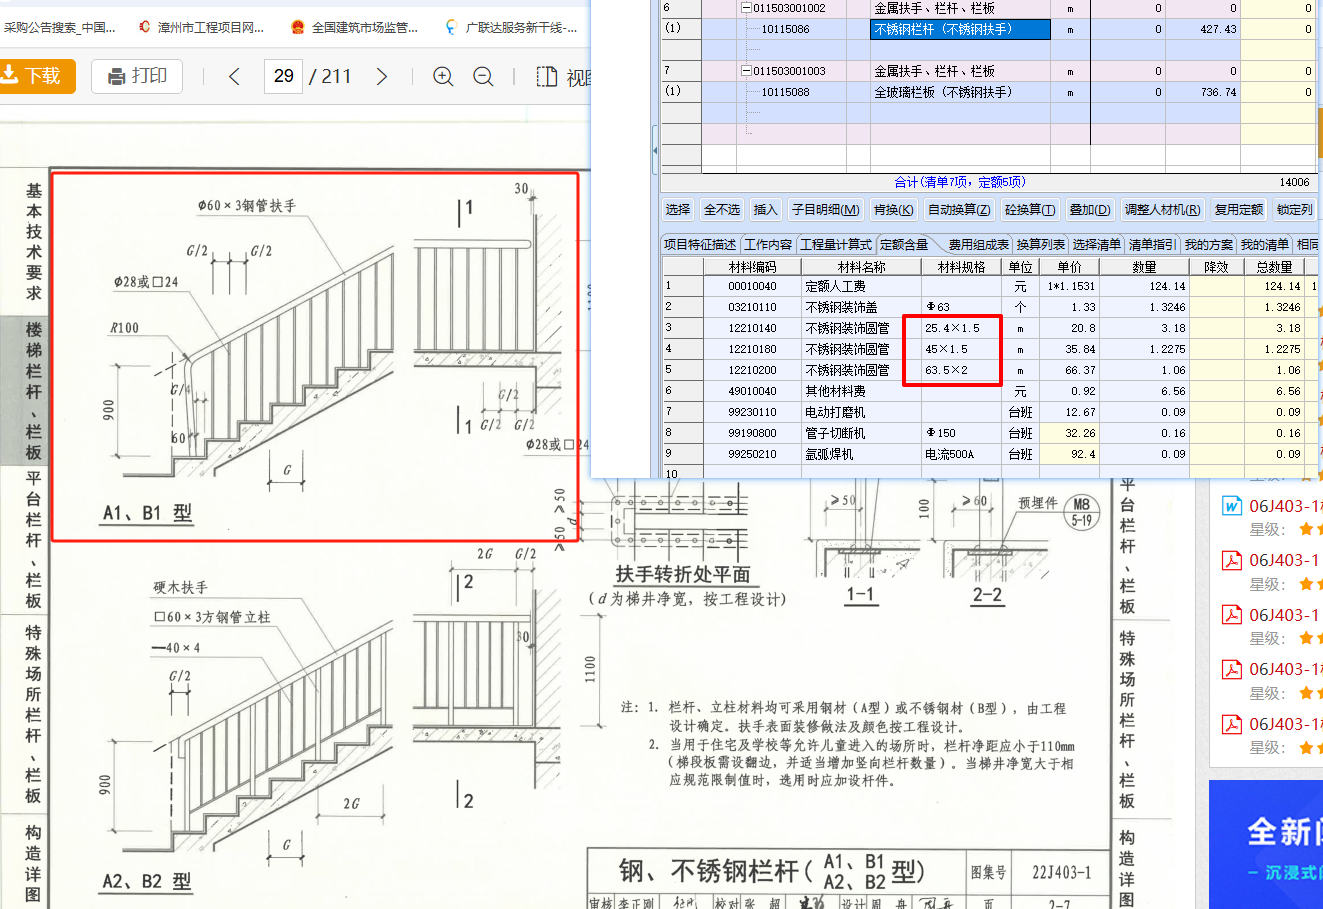The image size is (1323, 909).
Task: Open 漳州市工程项目网 bookmark
Action: [203, 27]
